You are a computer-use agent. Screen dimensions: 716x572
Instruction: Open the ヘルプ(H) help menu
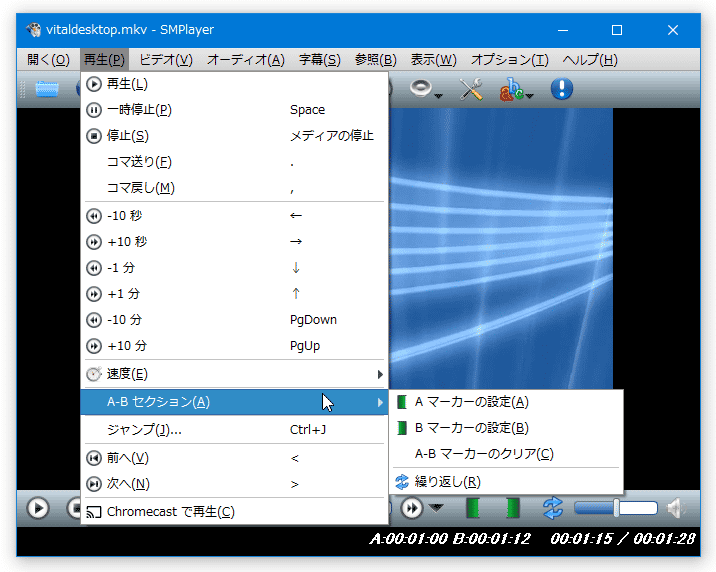(x=590, y=60)
